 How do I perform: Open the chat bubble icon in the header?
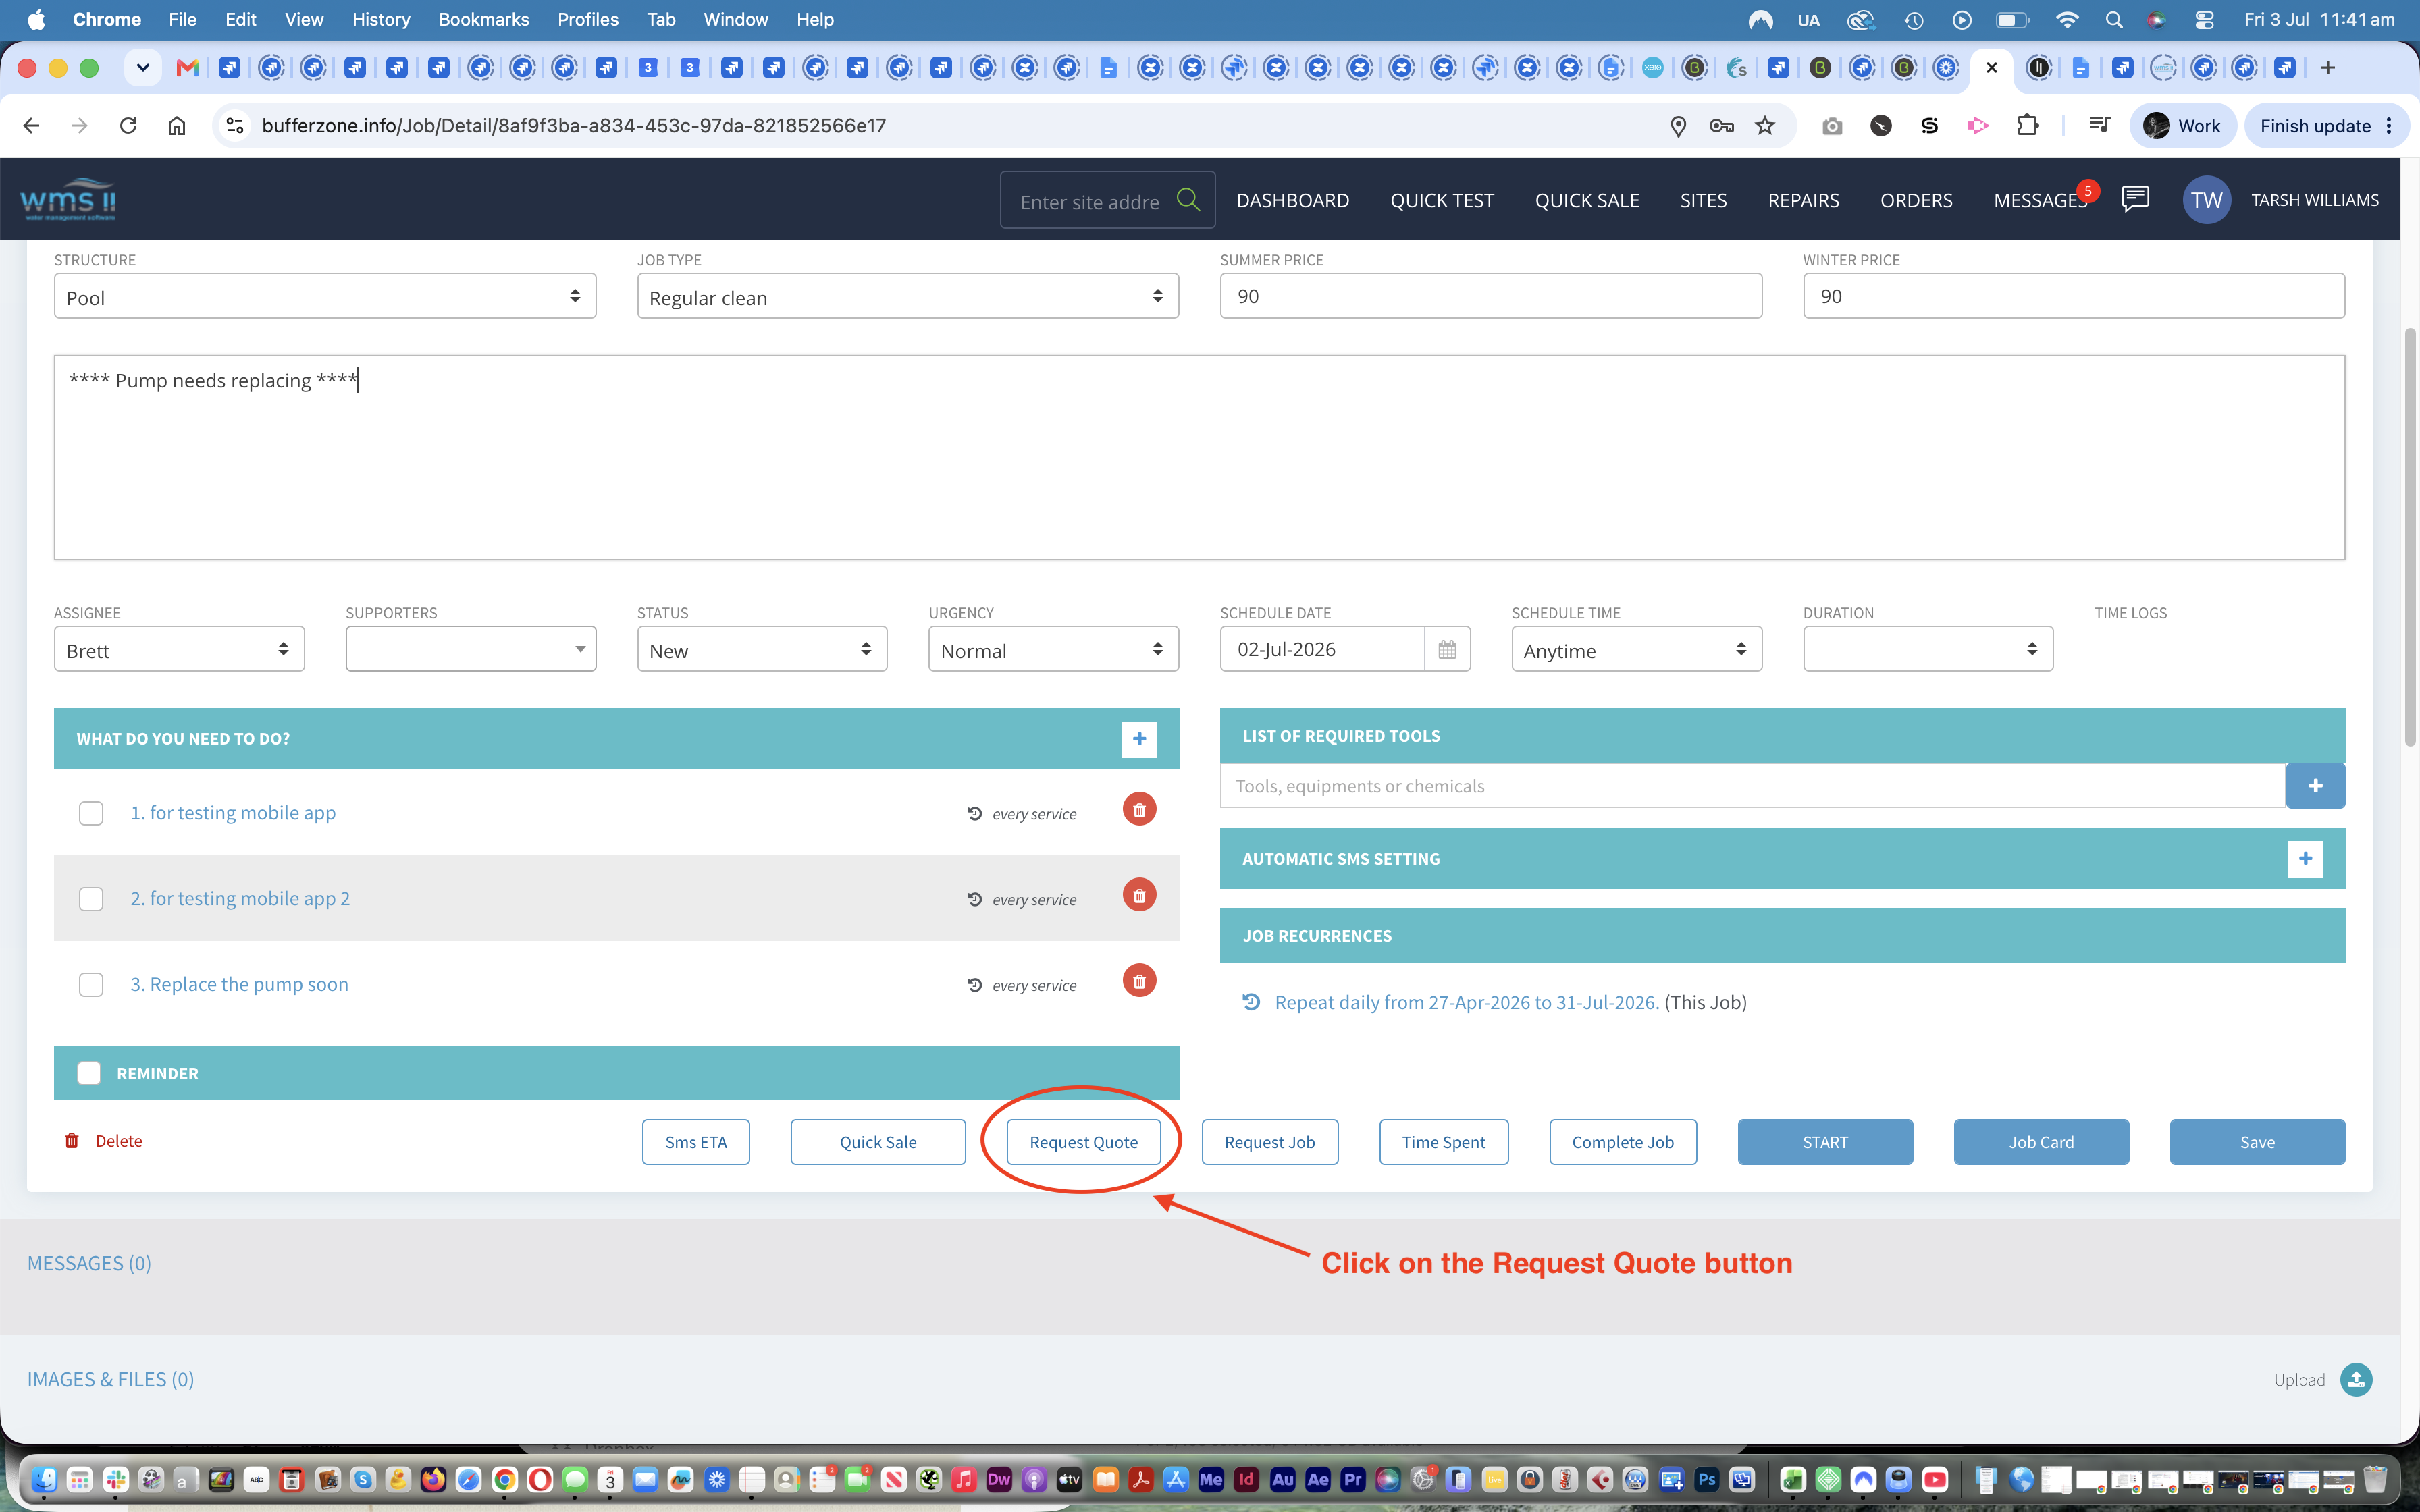click(2135, 199)
